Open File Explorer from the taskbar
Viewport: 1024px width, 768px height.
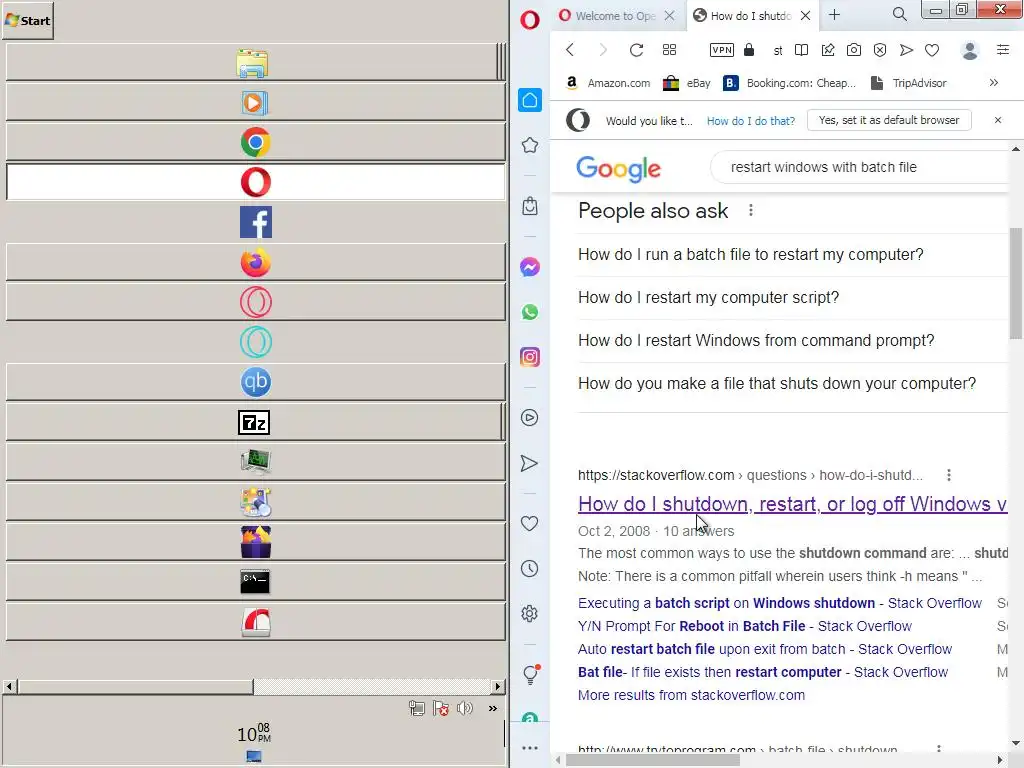[253, 63]
